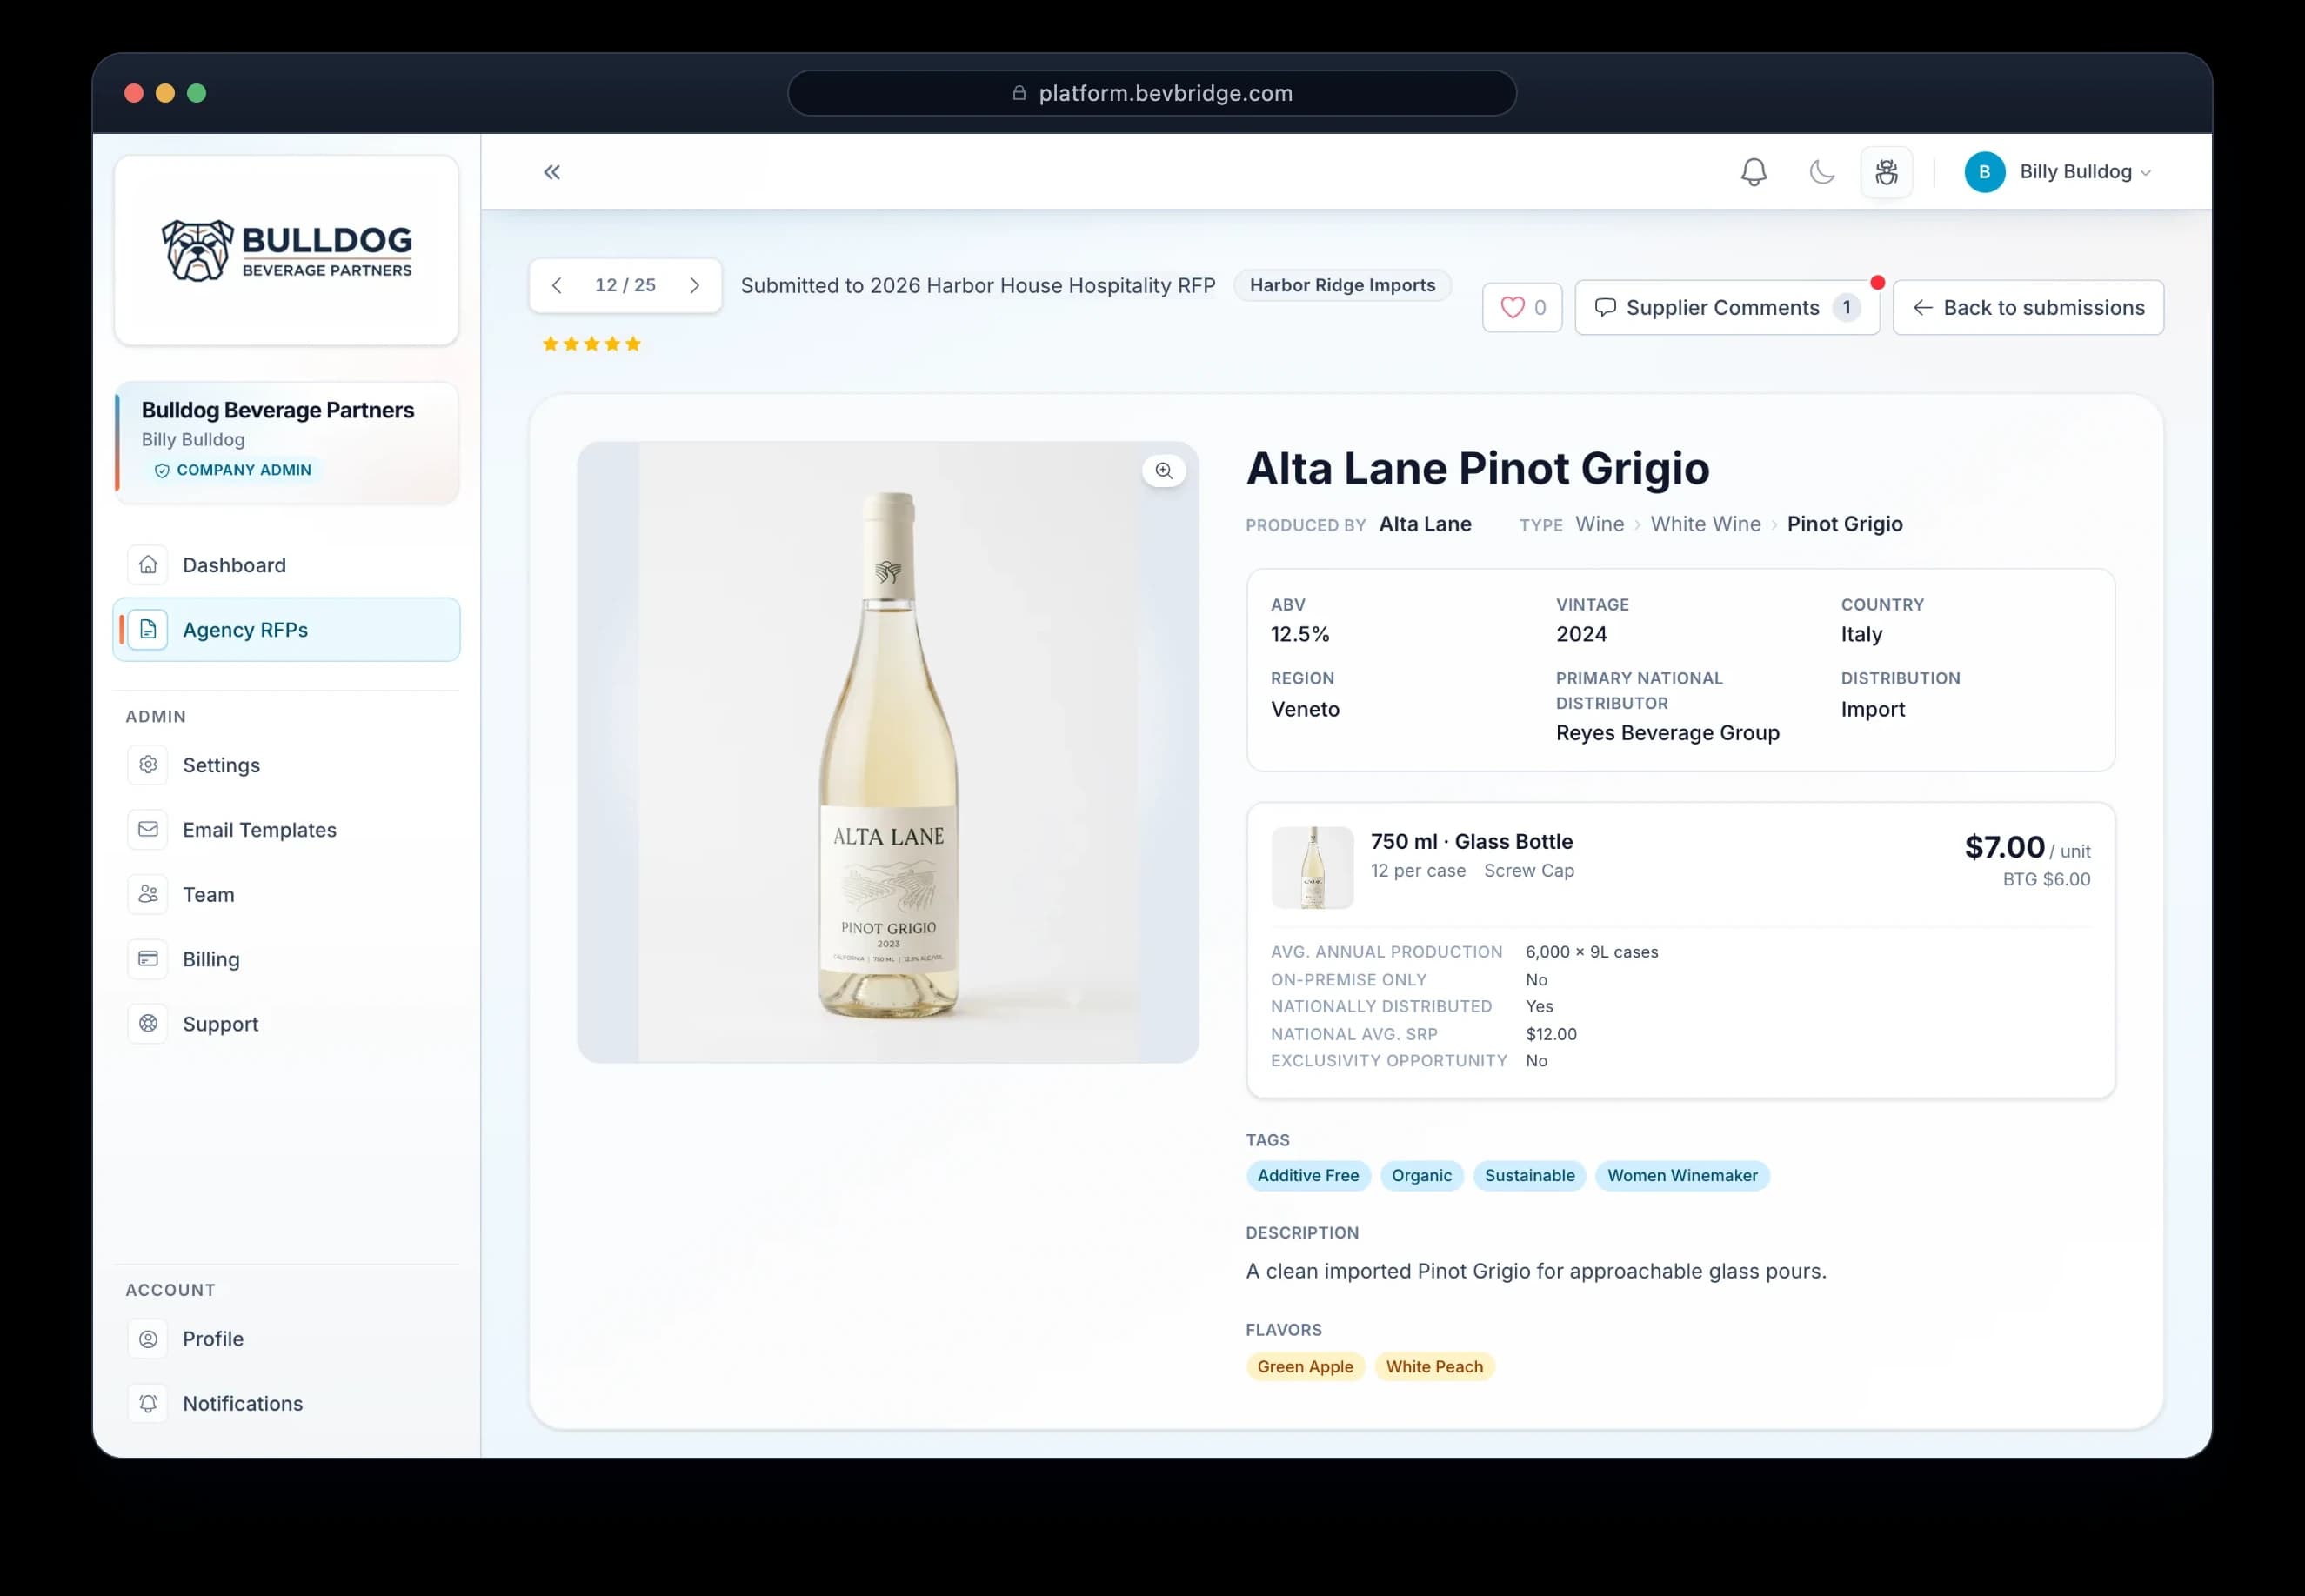
Task: Click the Bulldog Beverage Partners logo
Action: (x=286, y=250)
